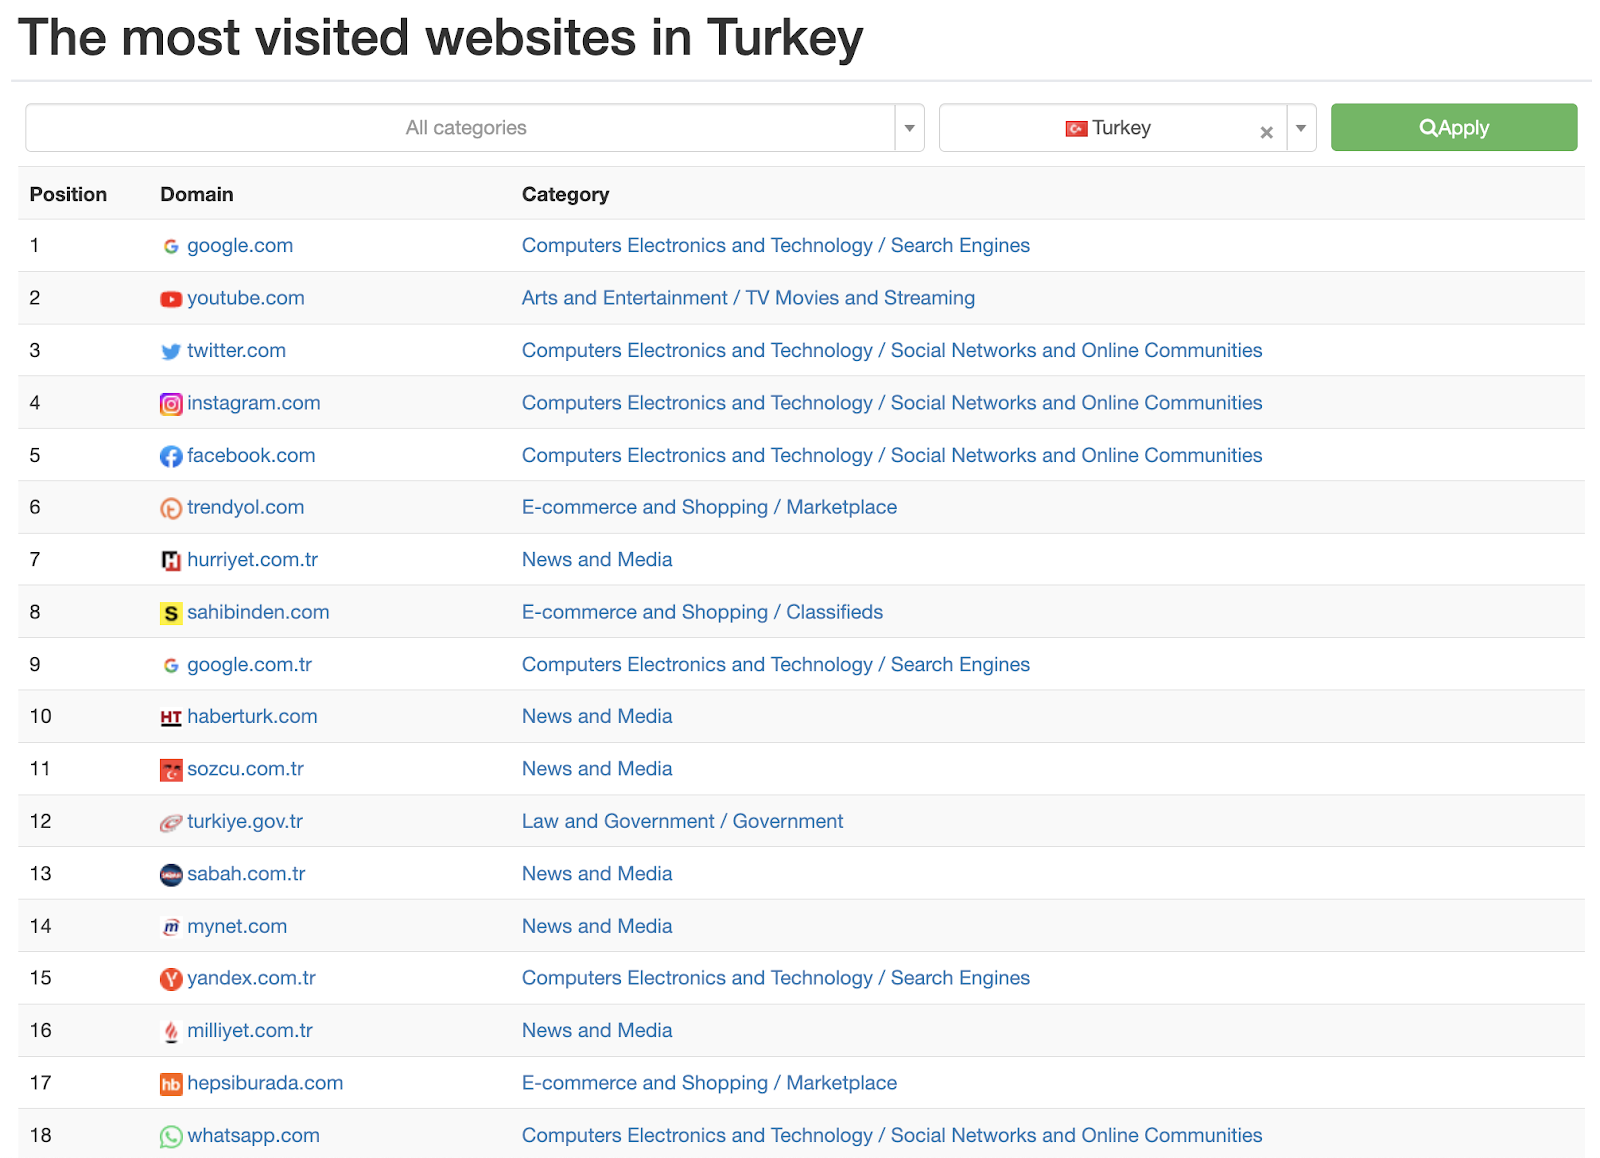Click the Milliyet flame favicon
This screenshot has height=1158, width=1600.
click(x=171, y=1031)
